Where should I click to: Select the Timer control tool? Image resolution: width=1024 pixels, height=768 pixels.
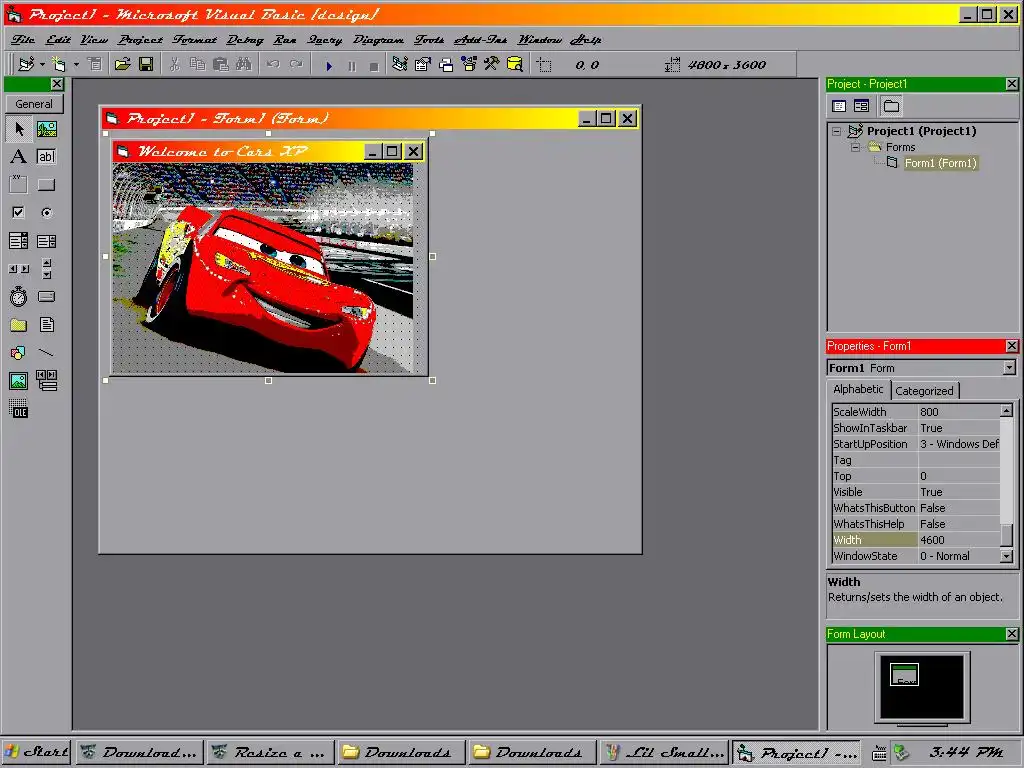click(18, 296)
